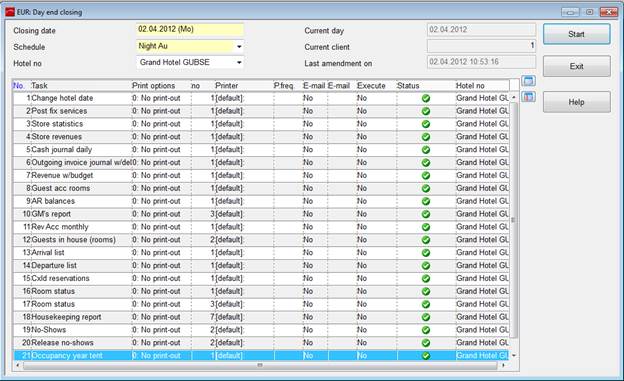
Task: Click status check icon for Cash journal daily
Action: 426,150
